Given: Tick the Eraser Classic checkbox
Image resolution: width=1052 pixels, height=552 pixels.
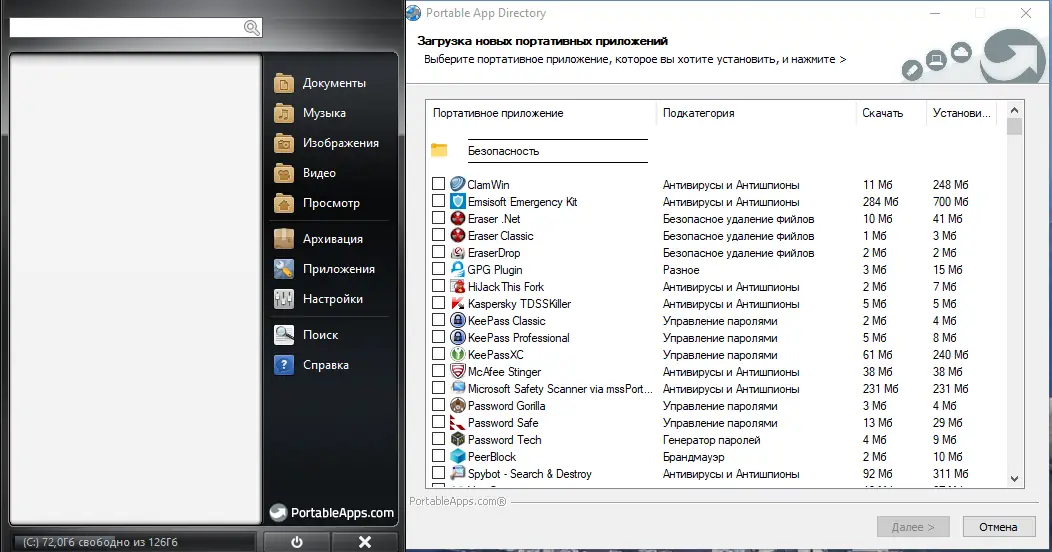Looking at the screenshot, I should pyautogui.click(x=438, y=235).
